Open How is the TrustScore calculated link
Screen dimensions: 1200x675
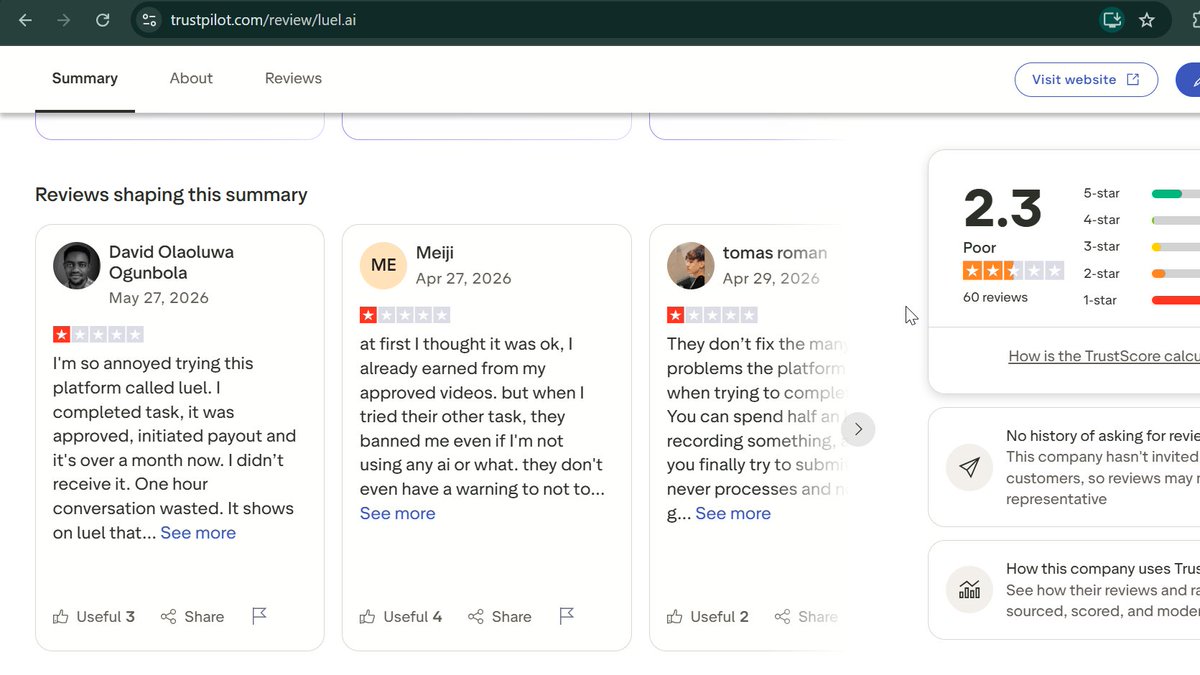point(1104,356)
